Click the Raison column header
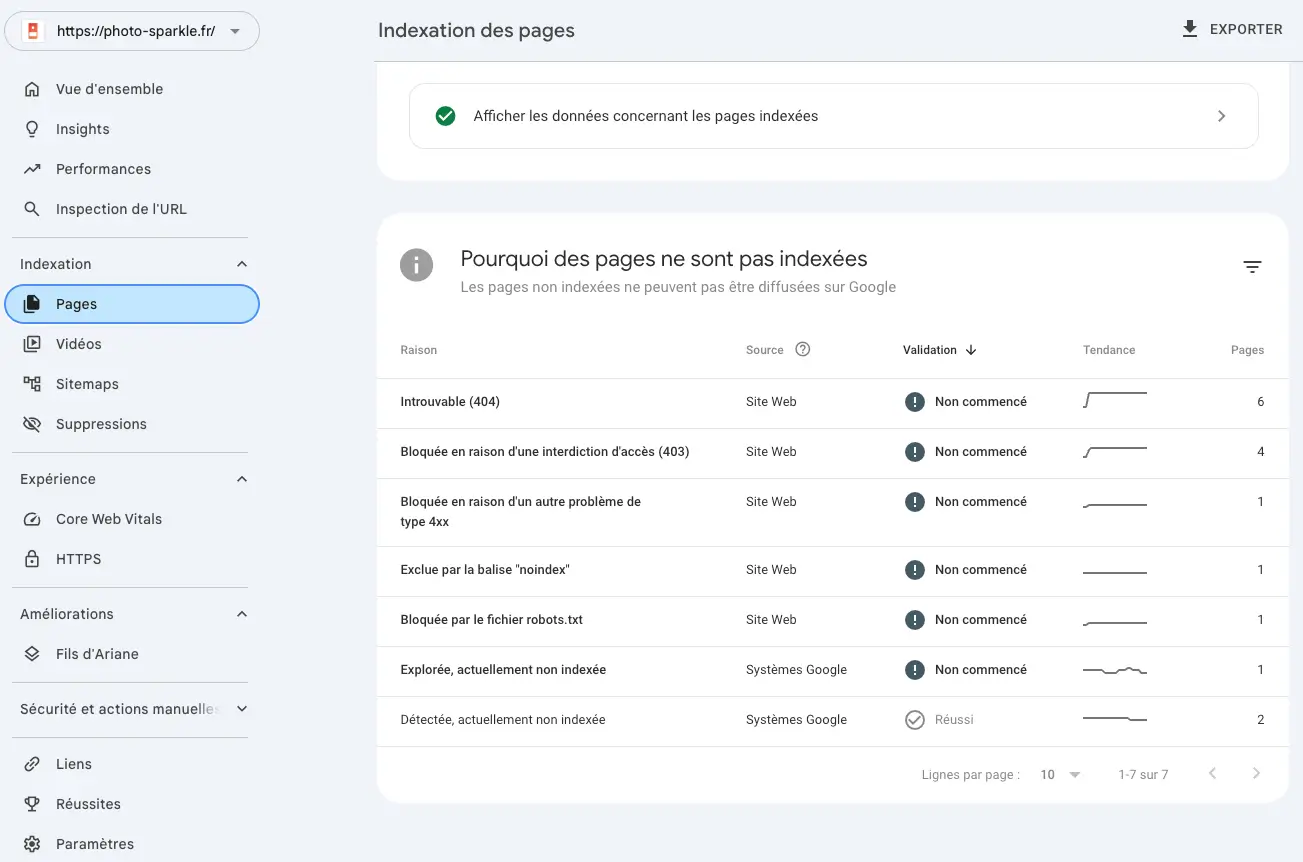The width and height of the screenshot is (1303, 862). [418, 350]
